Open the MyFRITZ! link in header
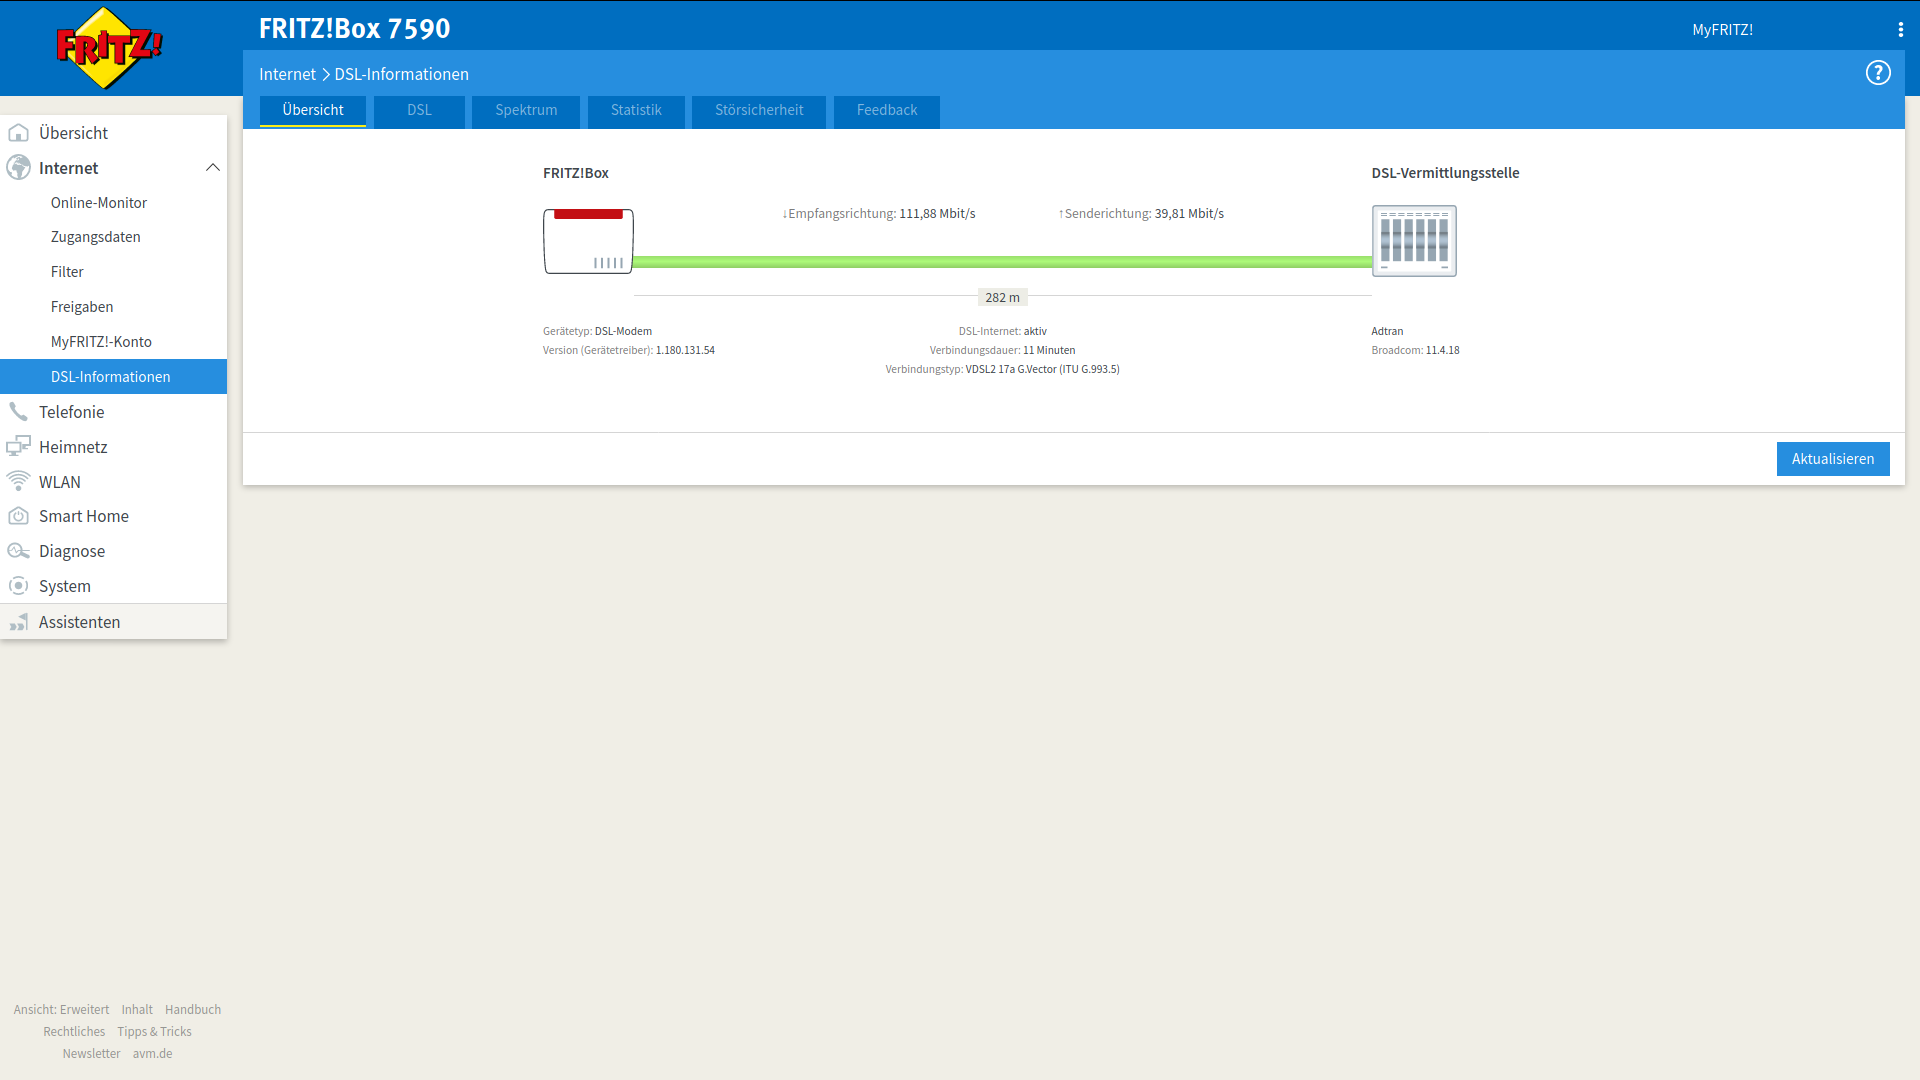This screenshot has height=1080, width=1920. [x=1722, y=30]
